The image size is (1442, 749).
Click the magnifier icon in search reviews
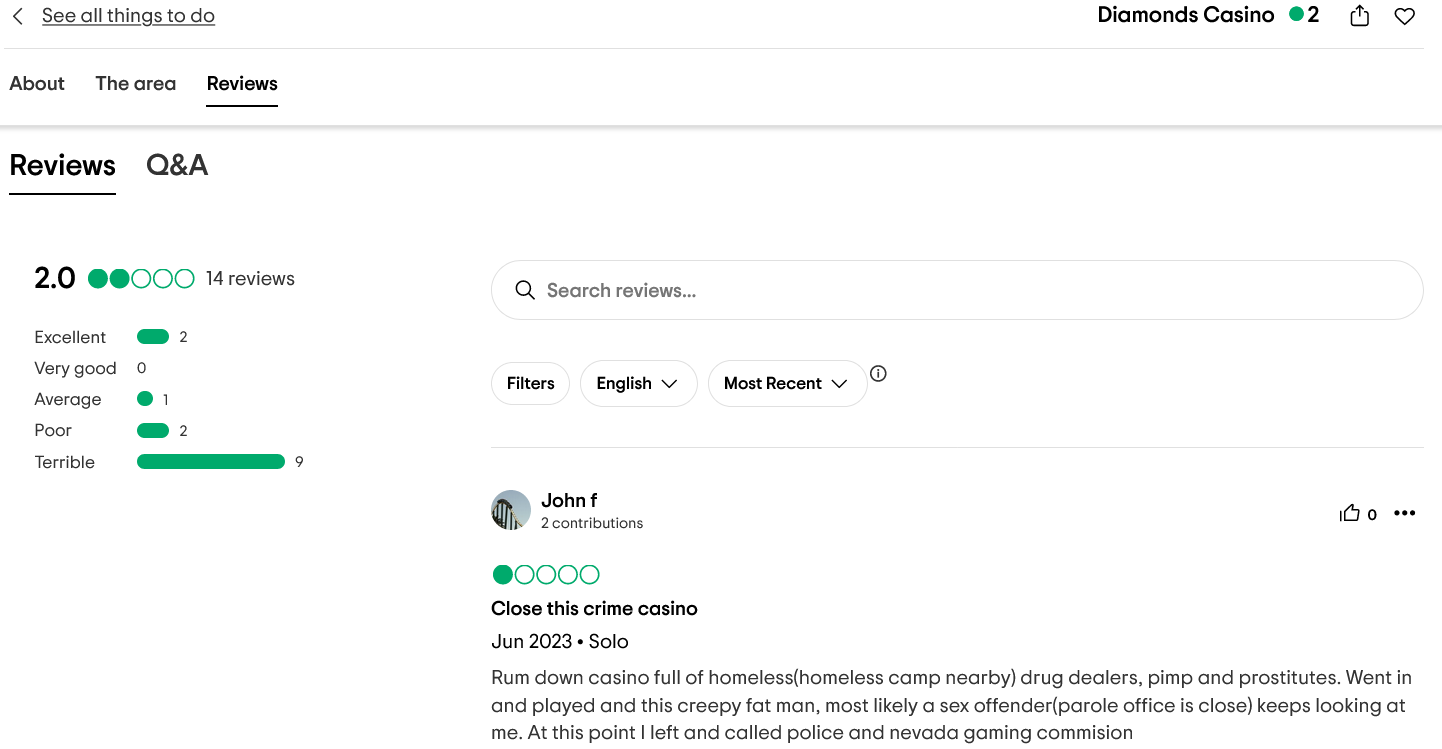click(525, 290)
